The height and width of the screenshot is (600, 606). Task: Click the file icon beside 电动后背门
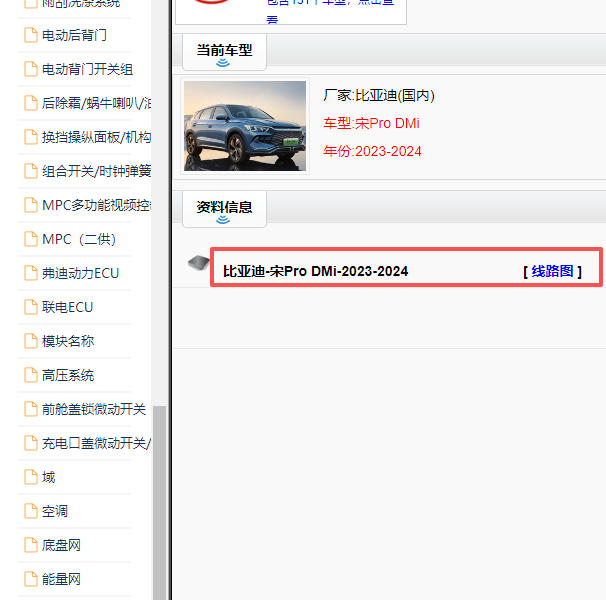click(31, 35)
